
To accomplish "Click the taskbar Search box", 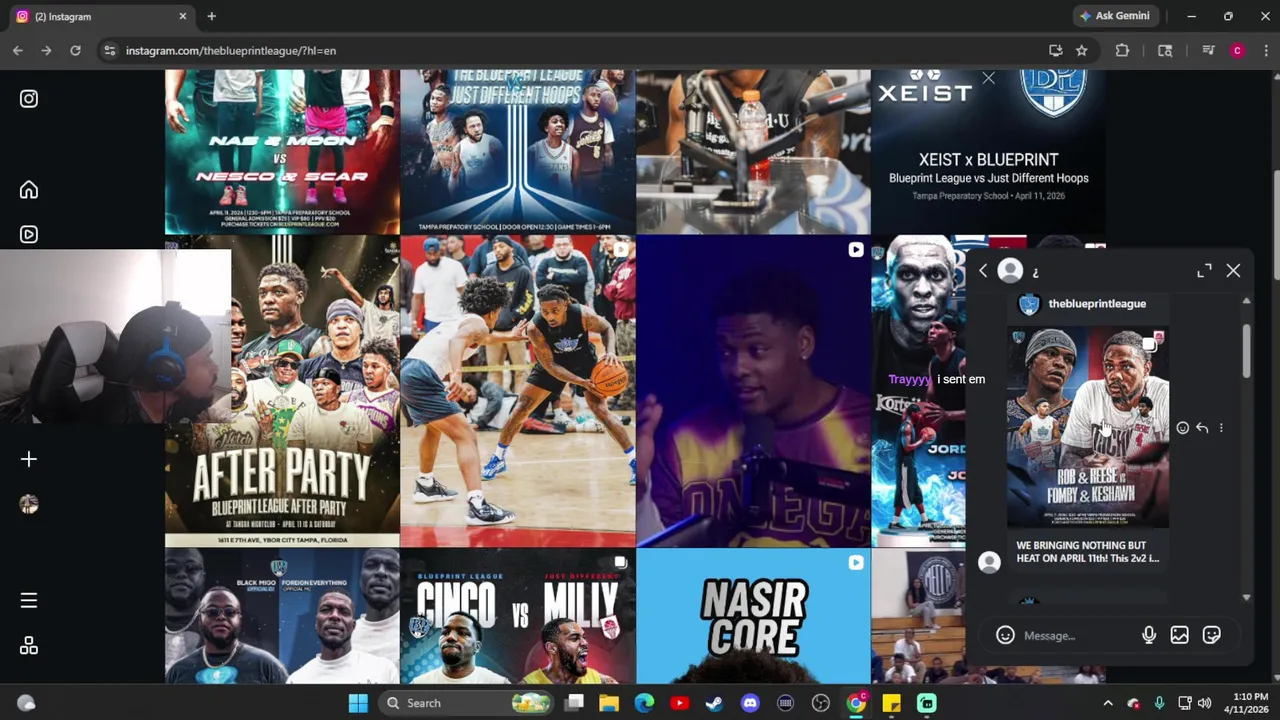I will (x=467, y=703).
